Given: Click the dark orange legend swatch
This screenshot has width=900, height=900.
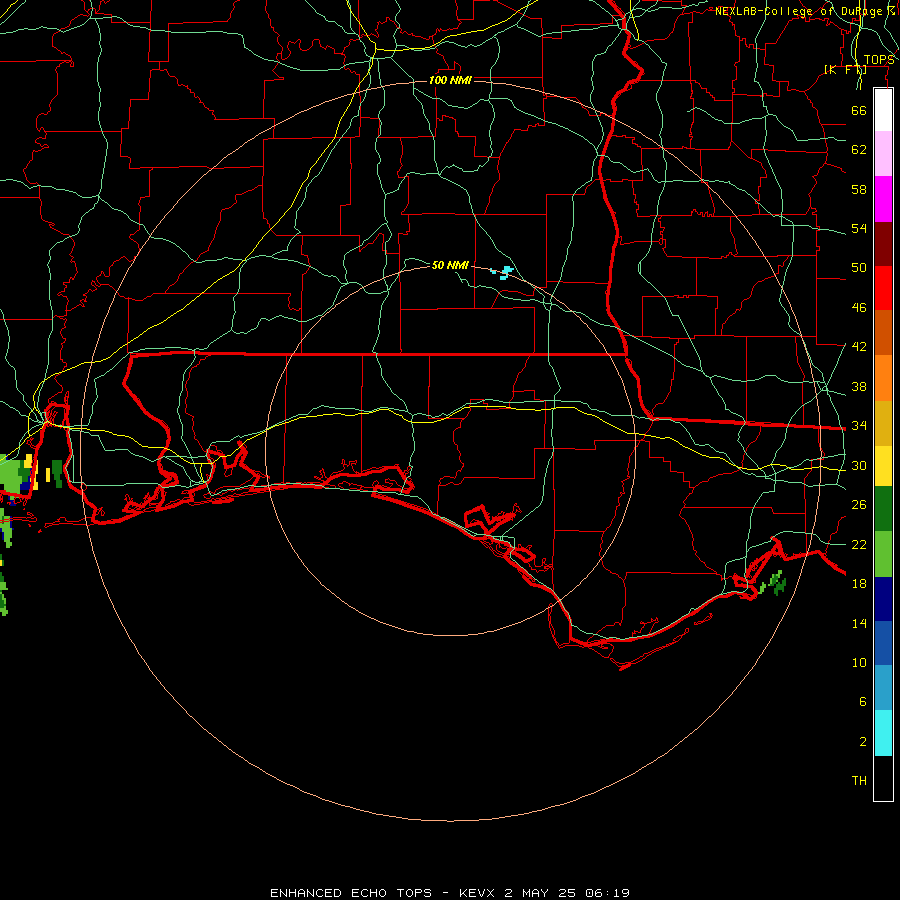Looking at the screenshot, I should pos(883,332).
